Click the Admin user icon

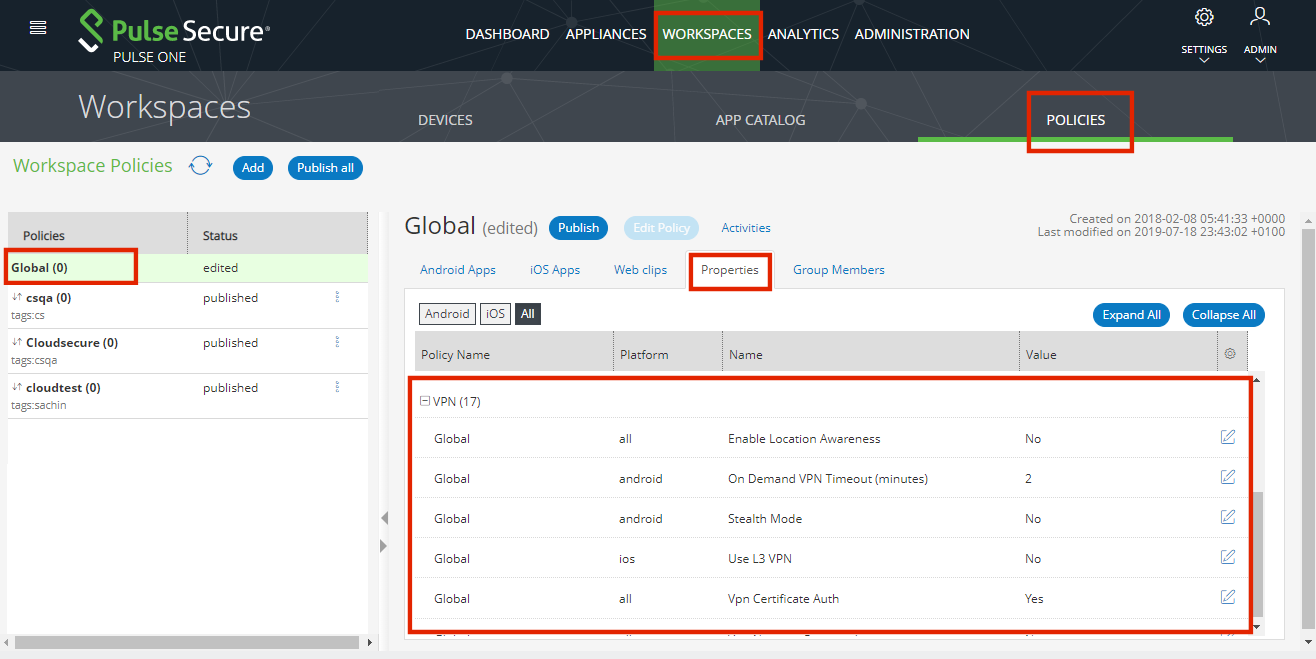coord(1260,17)
